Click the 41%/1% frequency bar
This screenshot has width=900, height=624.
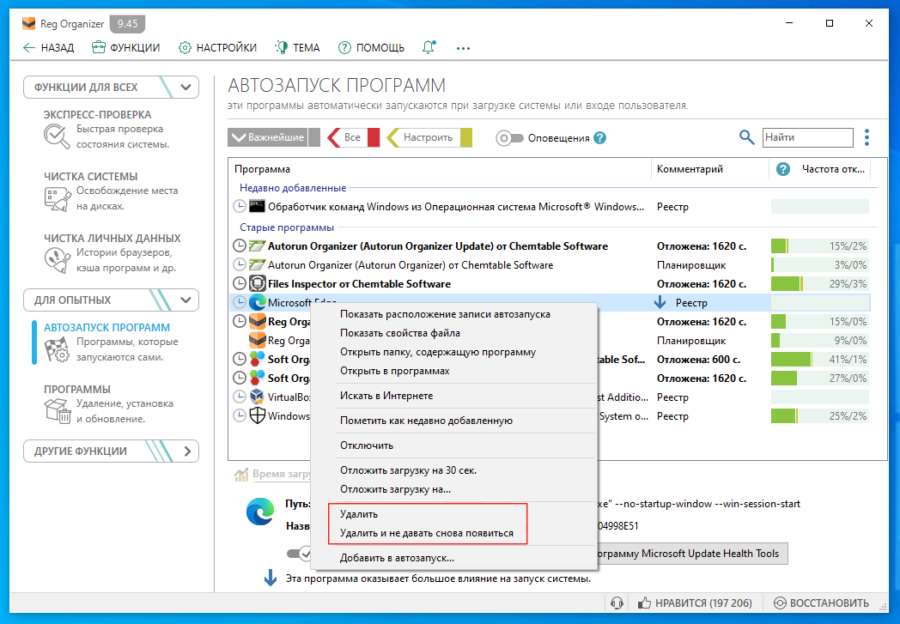tap(820, 359)
